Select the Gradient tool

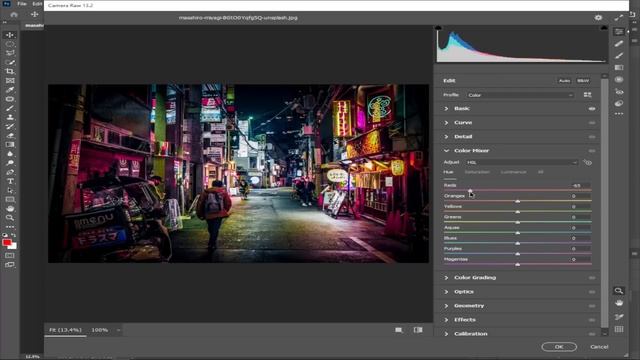tap(10, 144)
